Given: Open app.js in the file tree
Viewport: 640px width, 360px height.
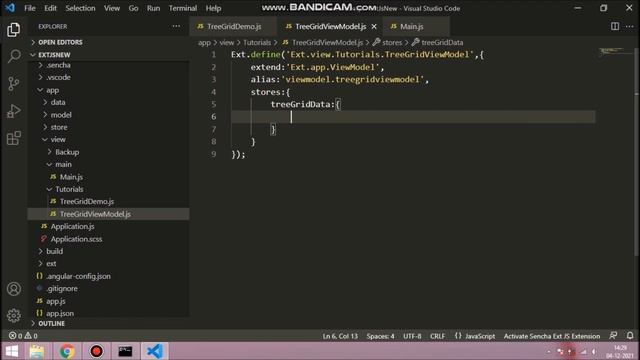Looking at the screenshot, I should (56, 301).
